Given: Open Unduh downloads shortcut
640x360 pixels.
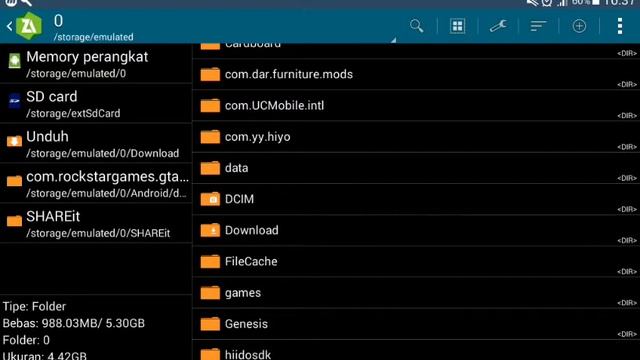Looking at the screenshot, I should 96,144.
